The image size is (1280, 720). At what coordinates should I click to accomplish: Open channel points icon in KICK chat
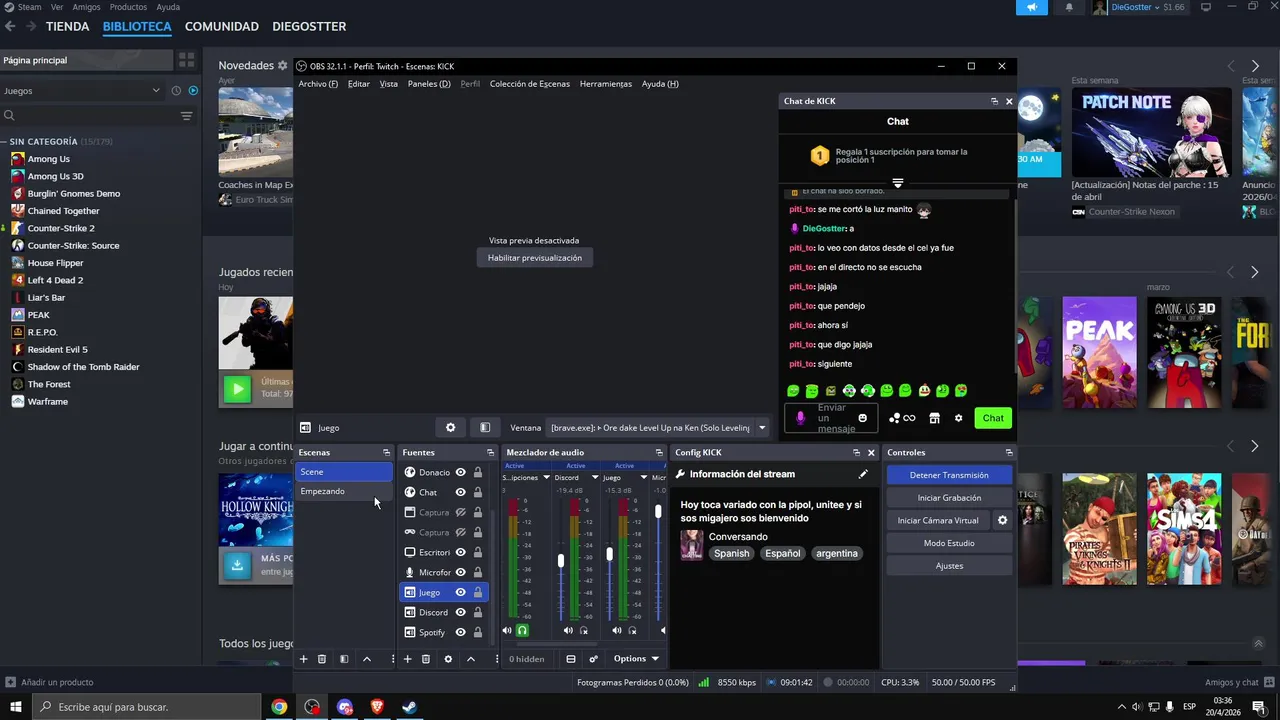point(902,418)
